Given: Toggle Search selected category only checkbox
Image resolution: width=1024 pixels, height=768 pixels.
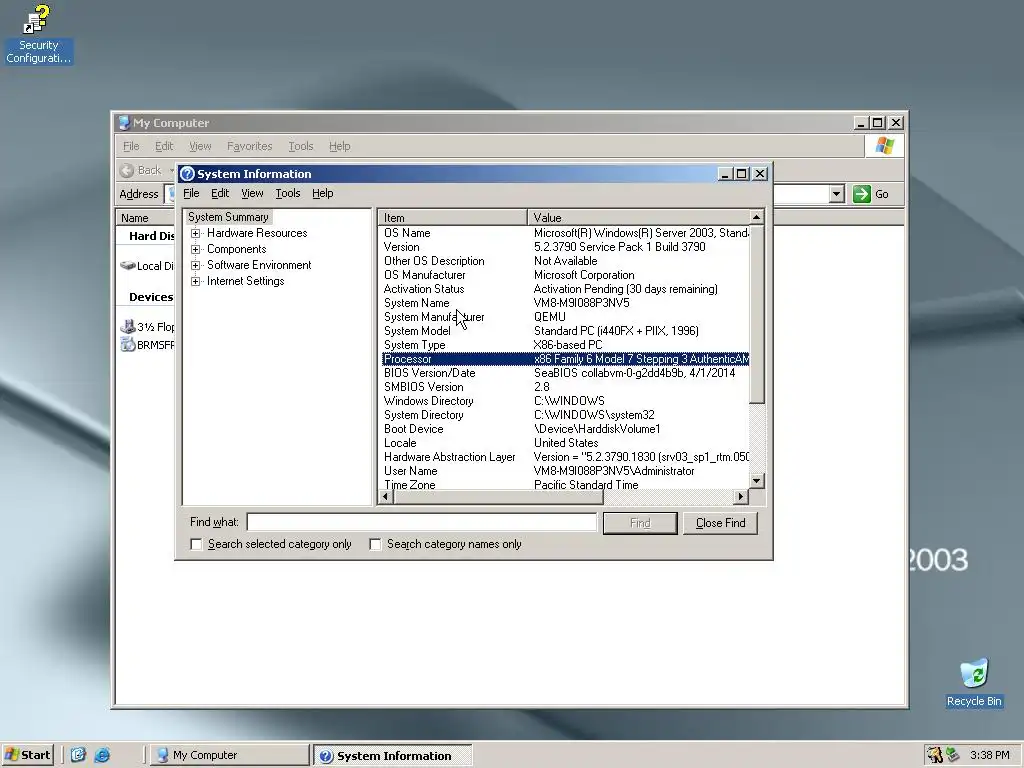Looking at the screenshot, I should pyautogui.click(x=196, y=544).
